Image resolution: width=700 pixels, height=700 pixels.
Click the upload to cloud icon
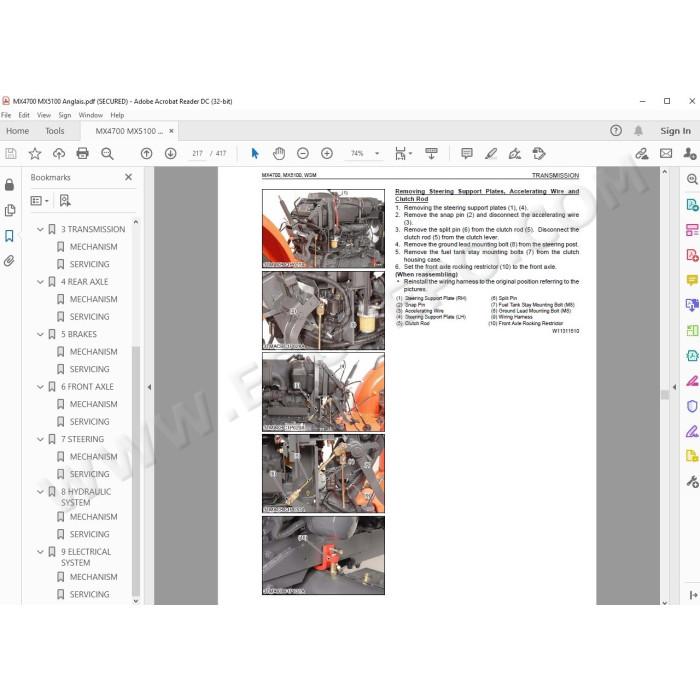(x=59, y=154)
